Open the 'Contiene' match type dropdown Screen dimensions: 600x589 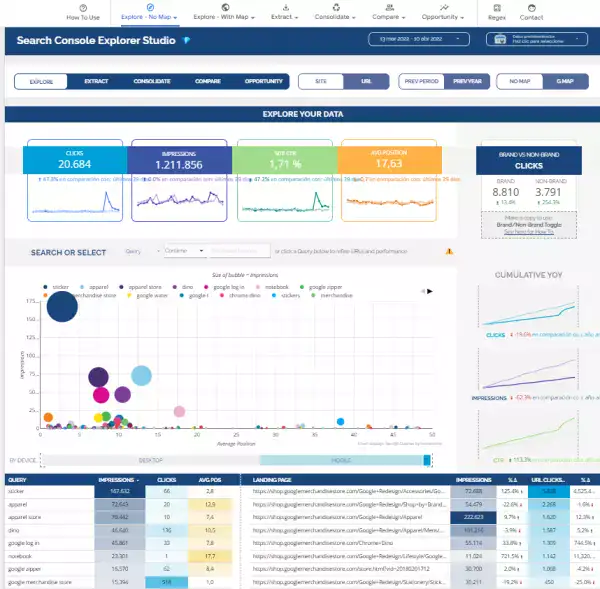(185, 251)
